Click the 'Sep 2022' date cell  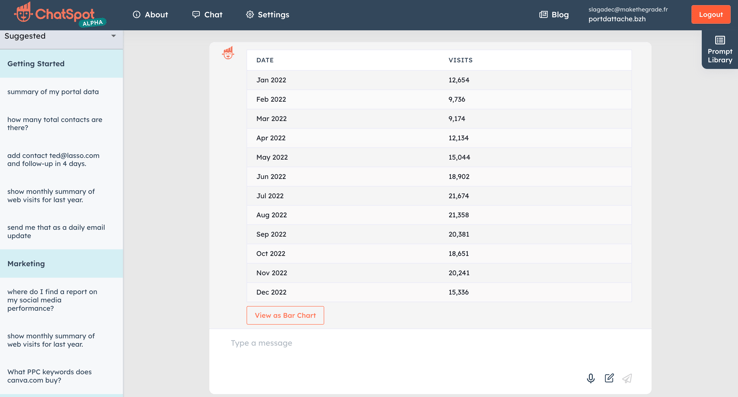pyautogui.click(x=271, y=234)
